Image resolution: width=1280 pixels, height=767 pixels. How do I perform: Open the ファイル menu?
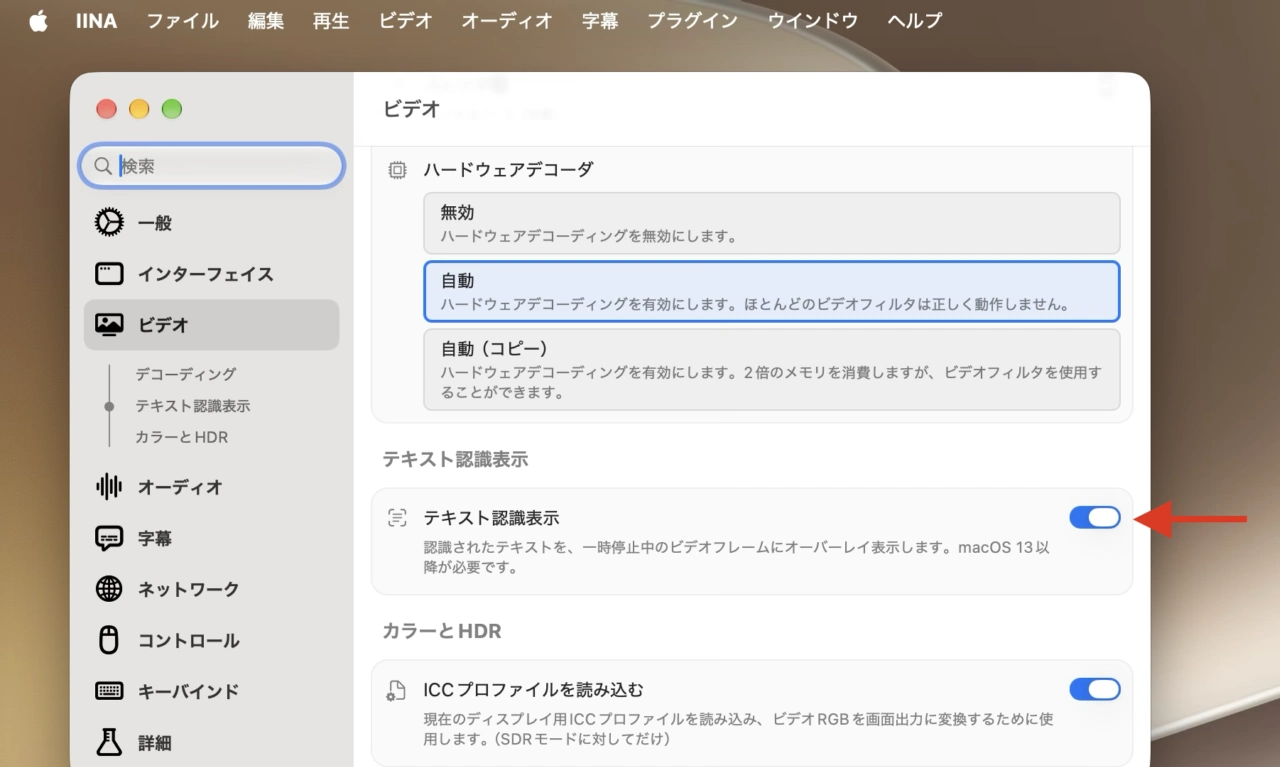tap(182, 21)
